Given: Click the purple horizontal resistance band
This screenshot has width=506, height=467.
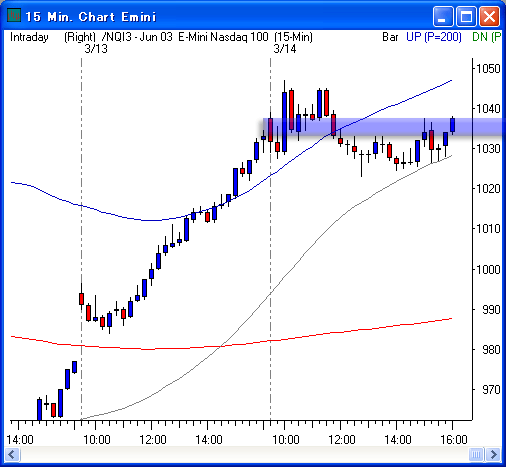Looking at the screenshot, I should tap(383, 127).
